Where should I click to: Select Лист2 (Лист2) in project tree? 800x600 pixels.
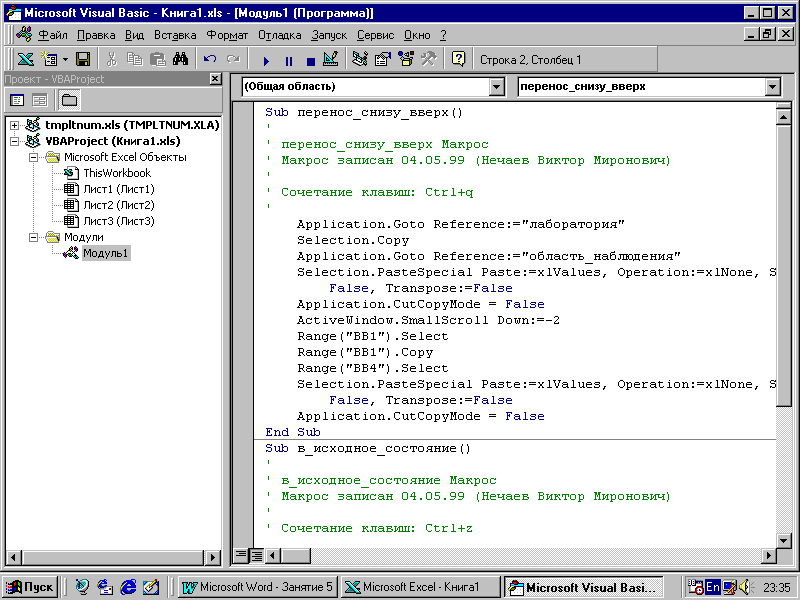(x=119, y=205)
